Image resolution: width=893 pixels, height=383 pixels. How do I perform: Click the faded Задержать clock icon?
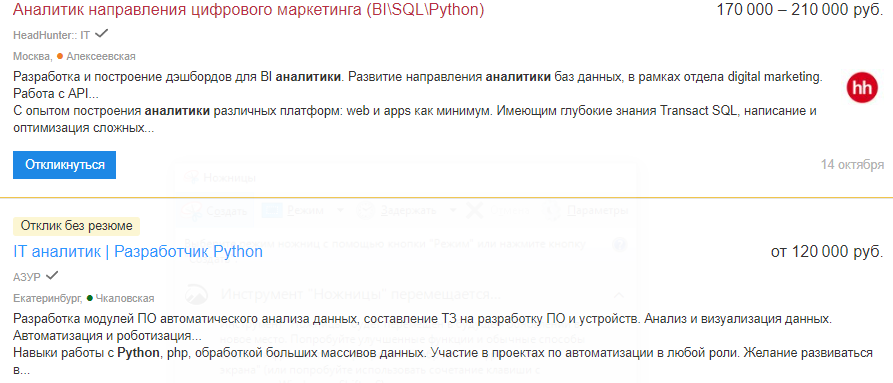(x=367, y=211)
